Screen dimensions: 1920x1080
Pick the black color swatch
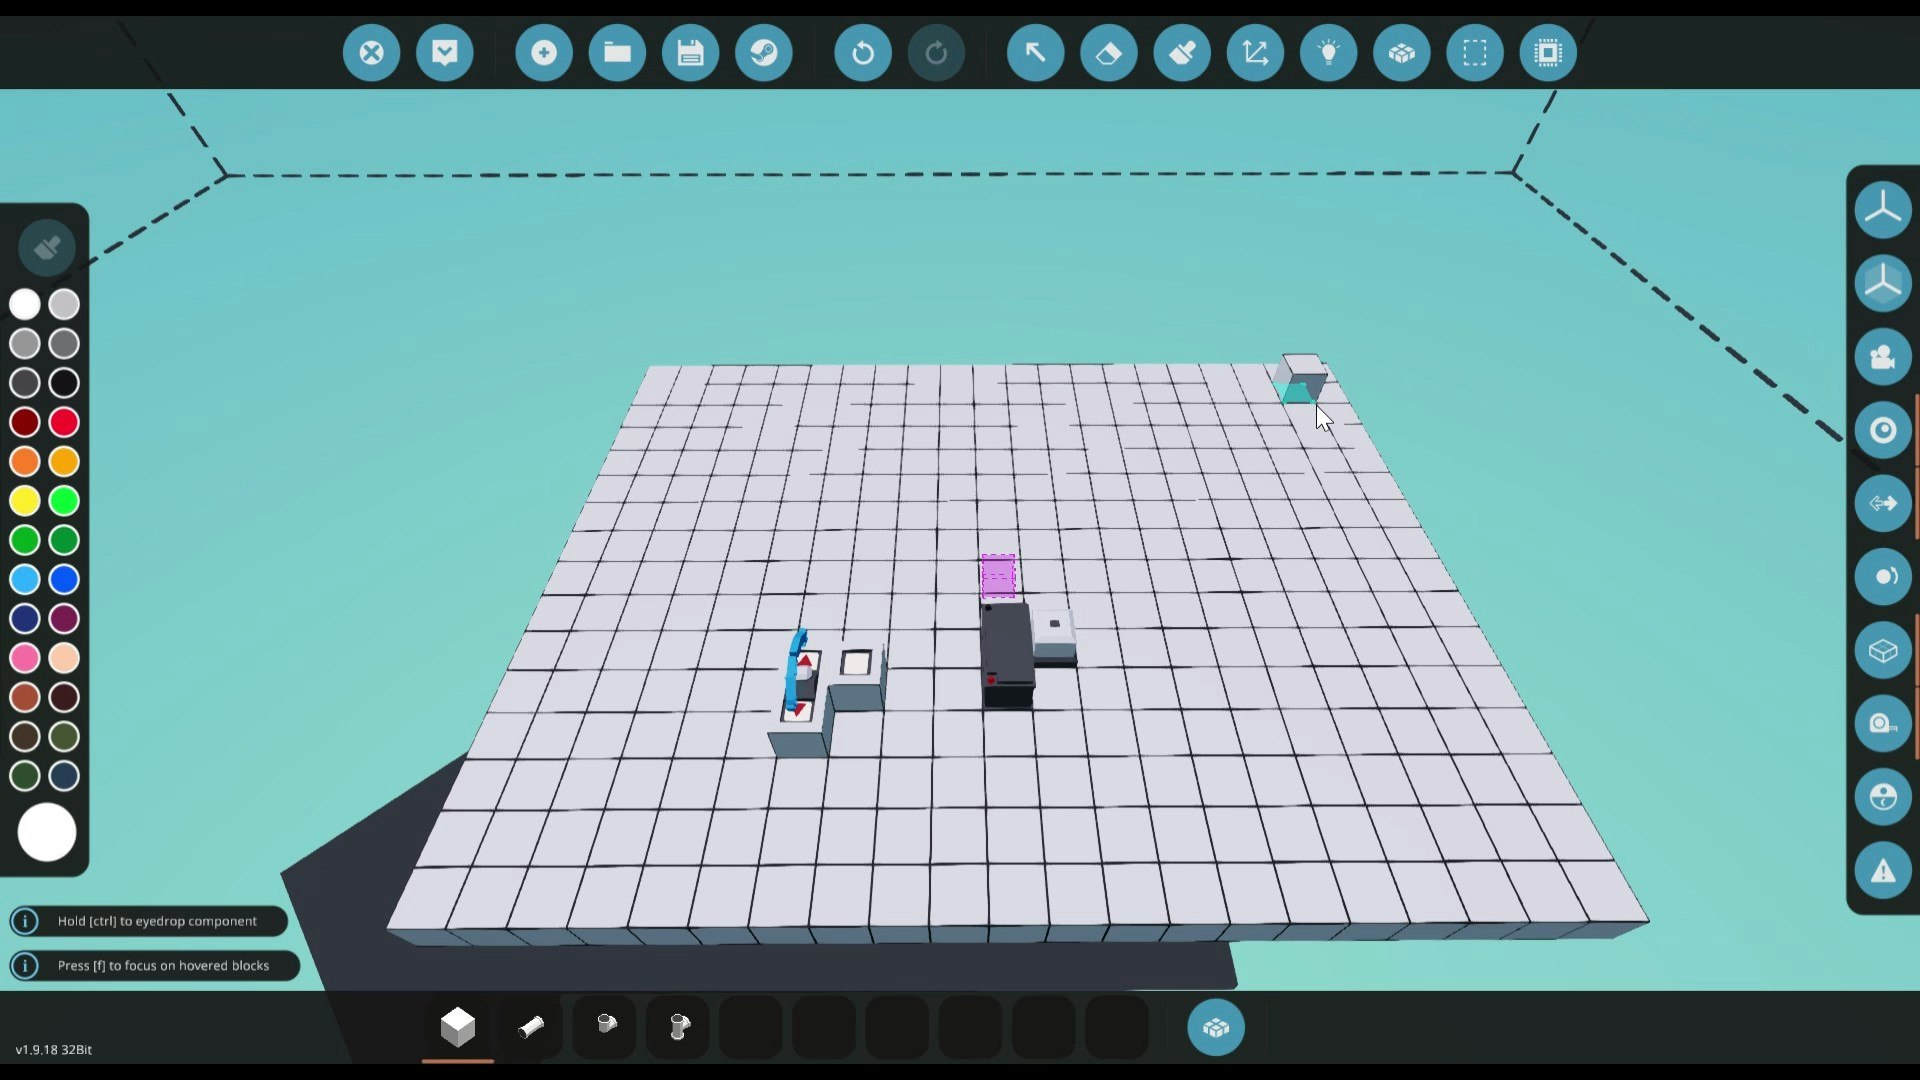click(64, 383)
